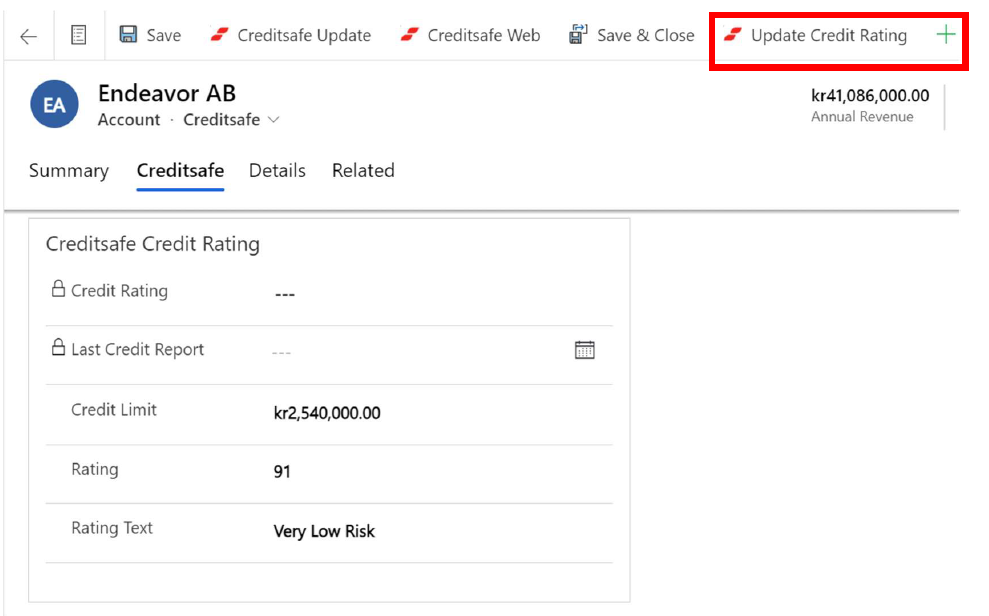
Task: Click the lock icon beside Credit Rating
Action: tap(58, 290)
